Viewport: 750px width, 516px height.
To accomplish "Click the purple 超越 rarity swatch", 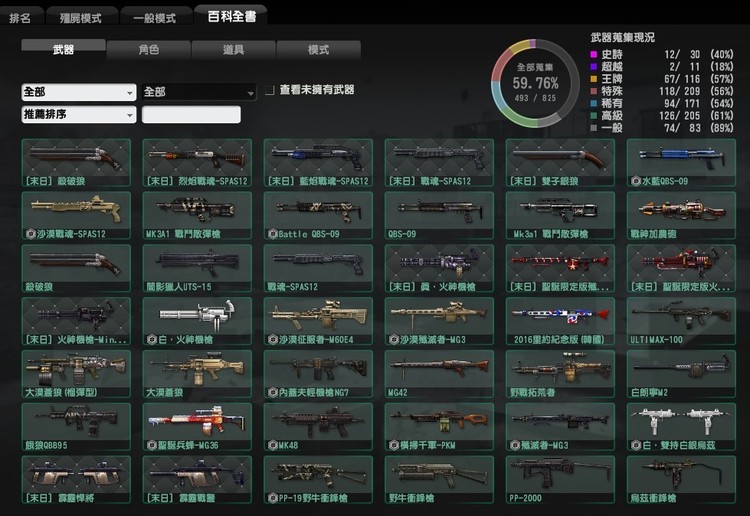I will pos(594,66).
